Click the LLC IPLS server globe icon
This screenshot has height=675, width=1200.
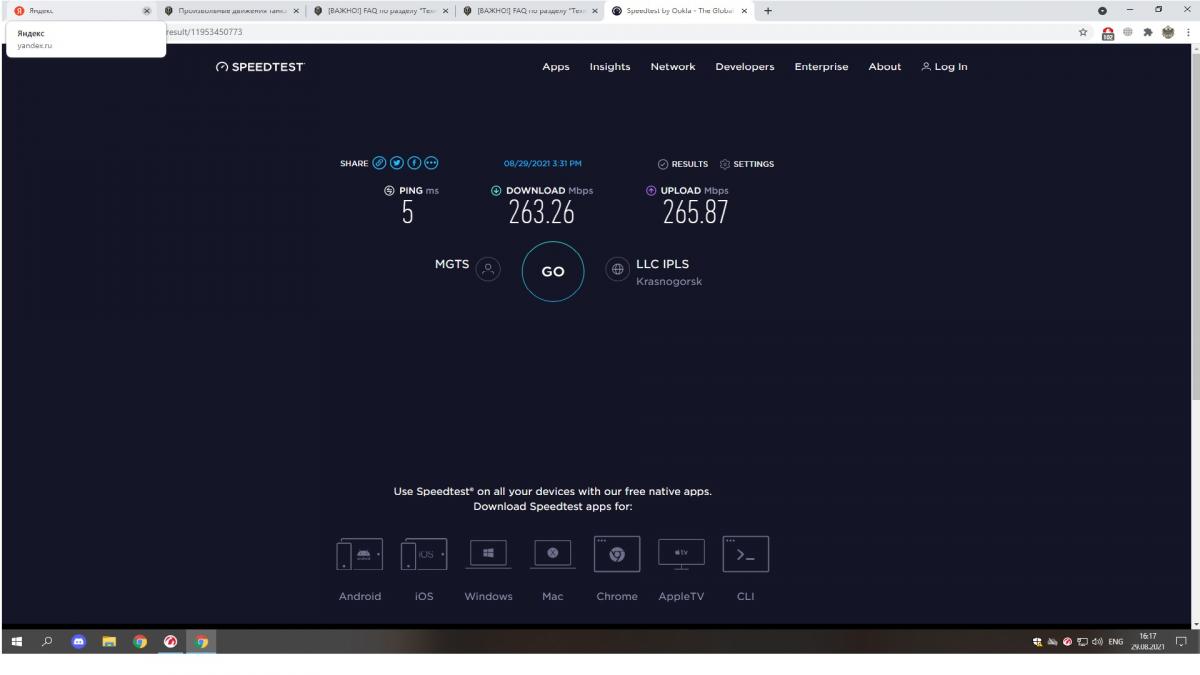point(618,269)
